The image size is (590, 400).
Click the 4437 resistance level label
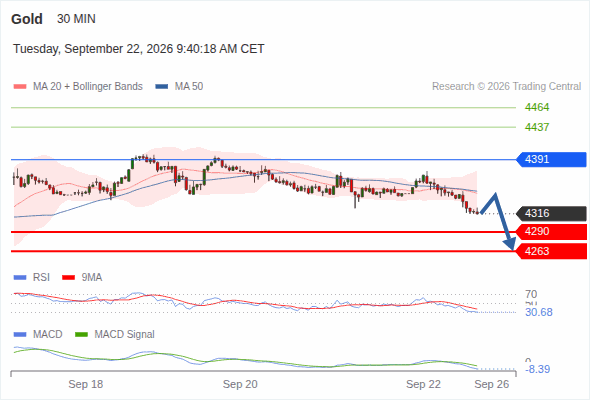click(x=537, y=127)
